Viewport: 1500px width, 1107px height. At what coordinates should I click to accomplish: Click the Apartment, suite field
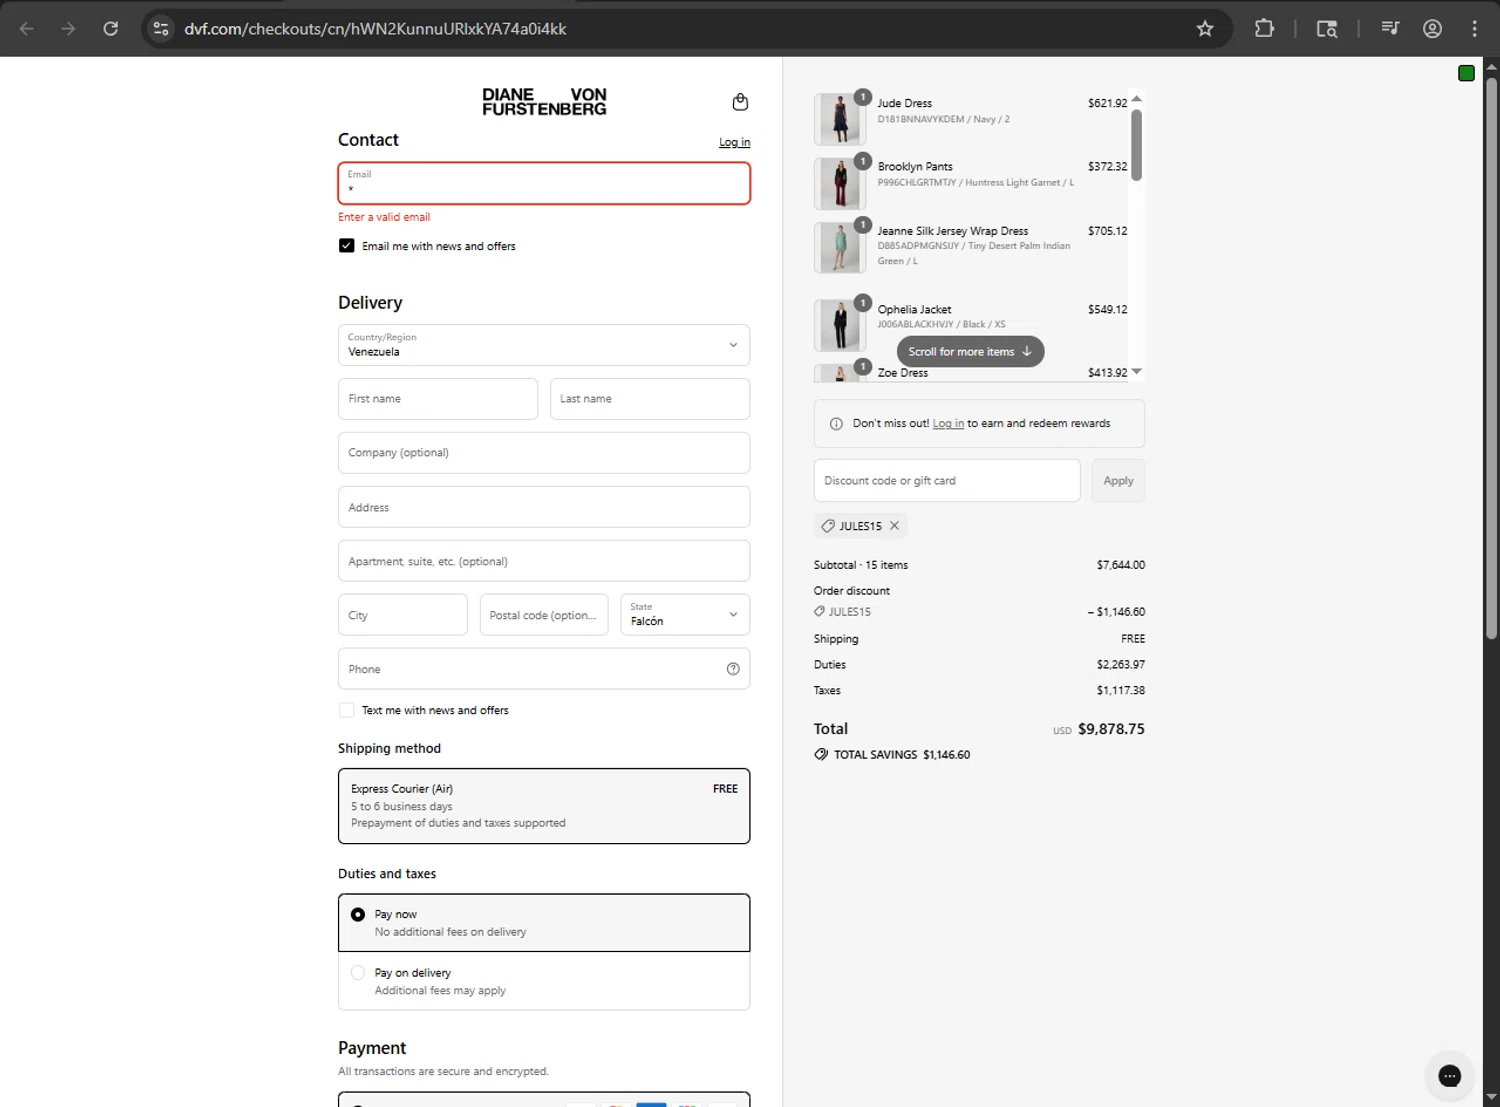click(x=544, y=561)
